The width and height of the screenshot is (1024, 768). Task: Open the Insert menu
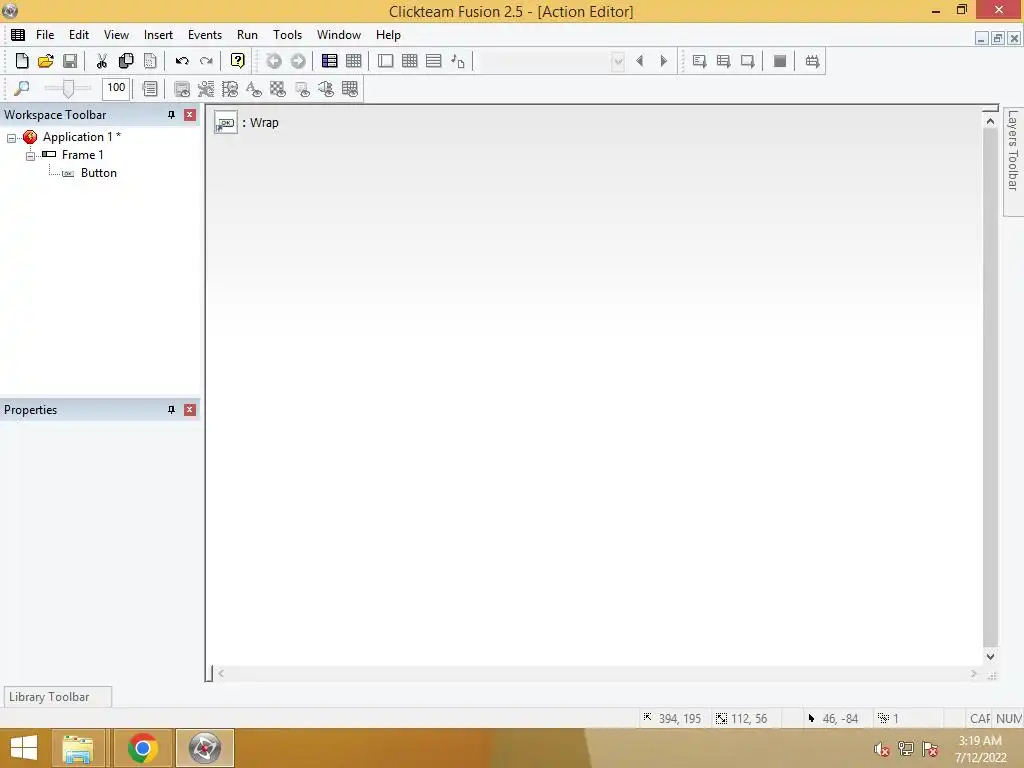(158, 35)
